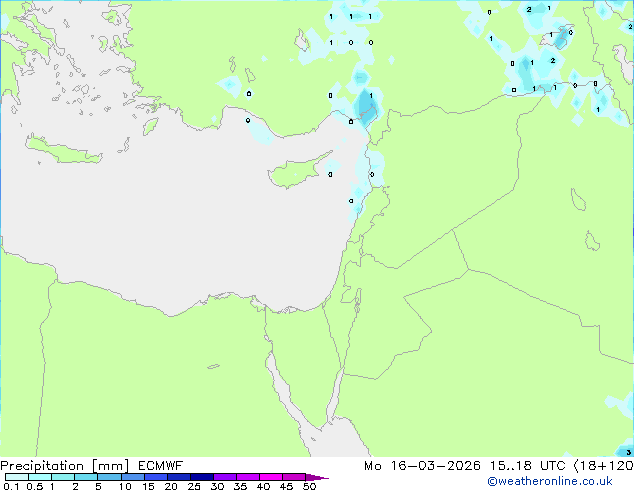Click the 2–5 mm legend color swatch
Viewport: 634px width, 490px height.
tap(86, 477)
